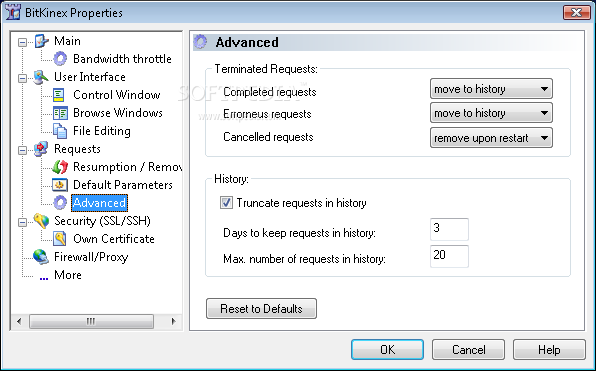The height and width of the screenshot is (371, 596).
Task: Click the gear icon beside Advanced in tree
Action: point(60,203)
